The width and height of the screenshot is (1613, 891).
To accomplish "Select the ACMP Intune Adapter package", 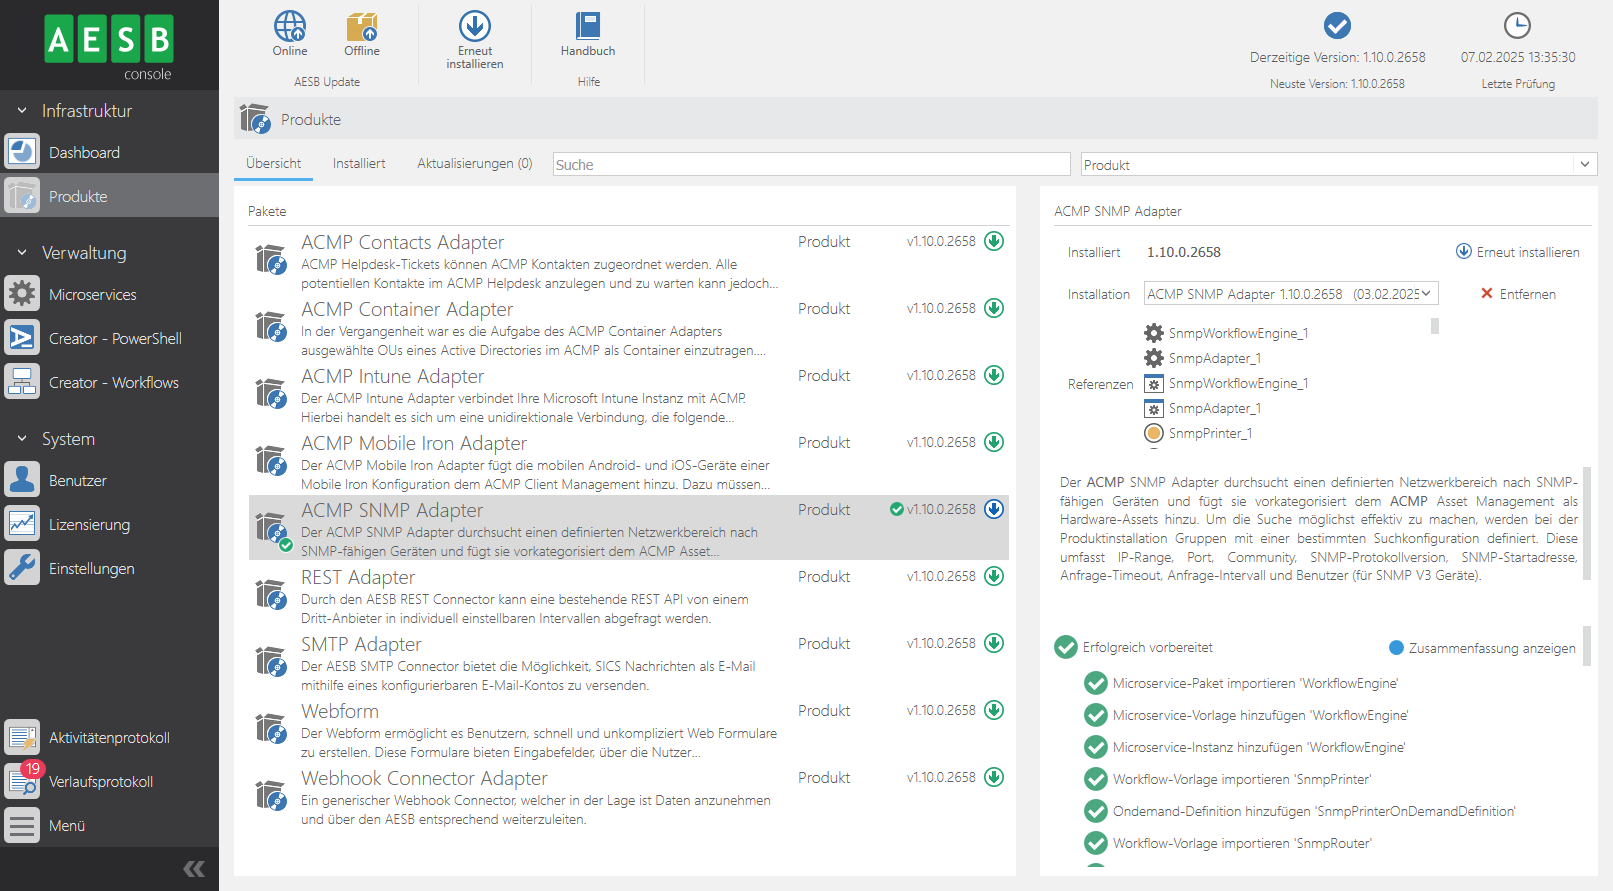I will point(628,395).
